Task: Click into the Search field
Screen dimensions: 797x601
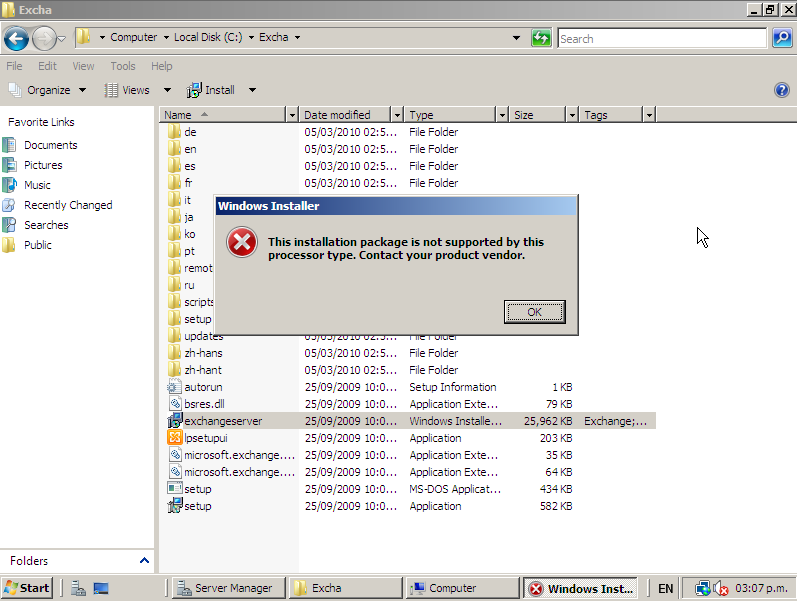Action: pyautogui.click(x=662, y=39)
